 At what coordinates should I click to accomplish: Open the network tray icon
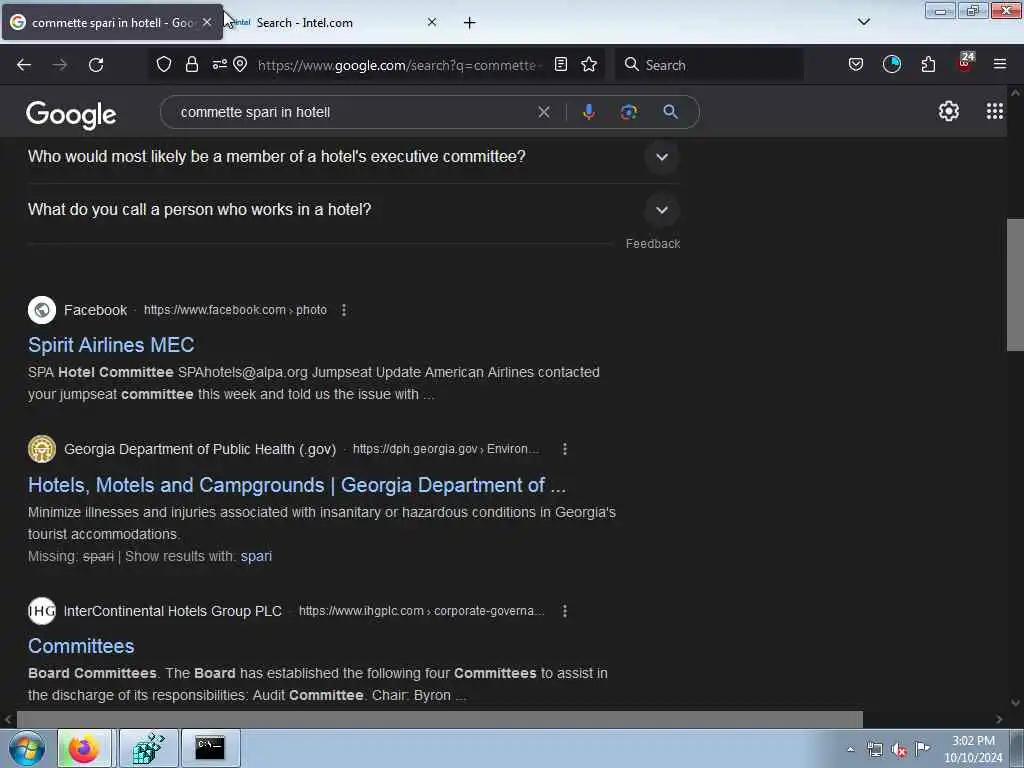(x=875, y=750)
